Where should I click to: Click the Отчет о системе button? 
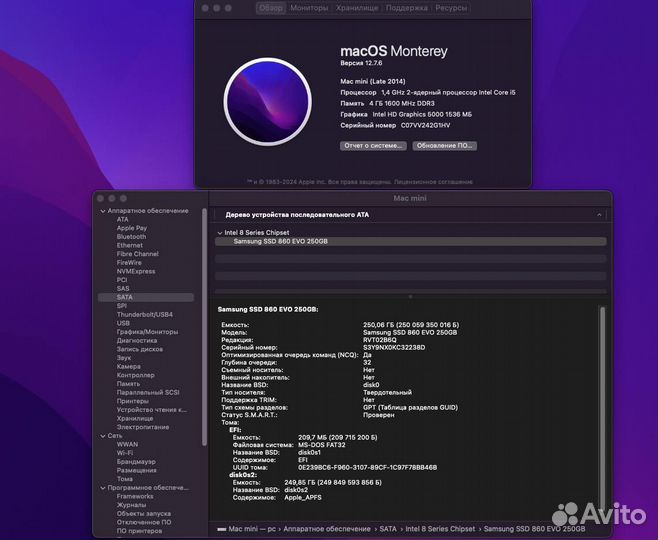pyautogui.click(x=372, y=145)
